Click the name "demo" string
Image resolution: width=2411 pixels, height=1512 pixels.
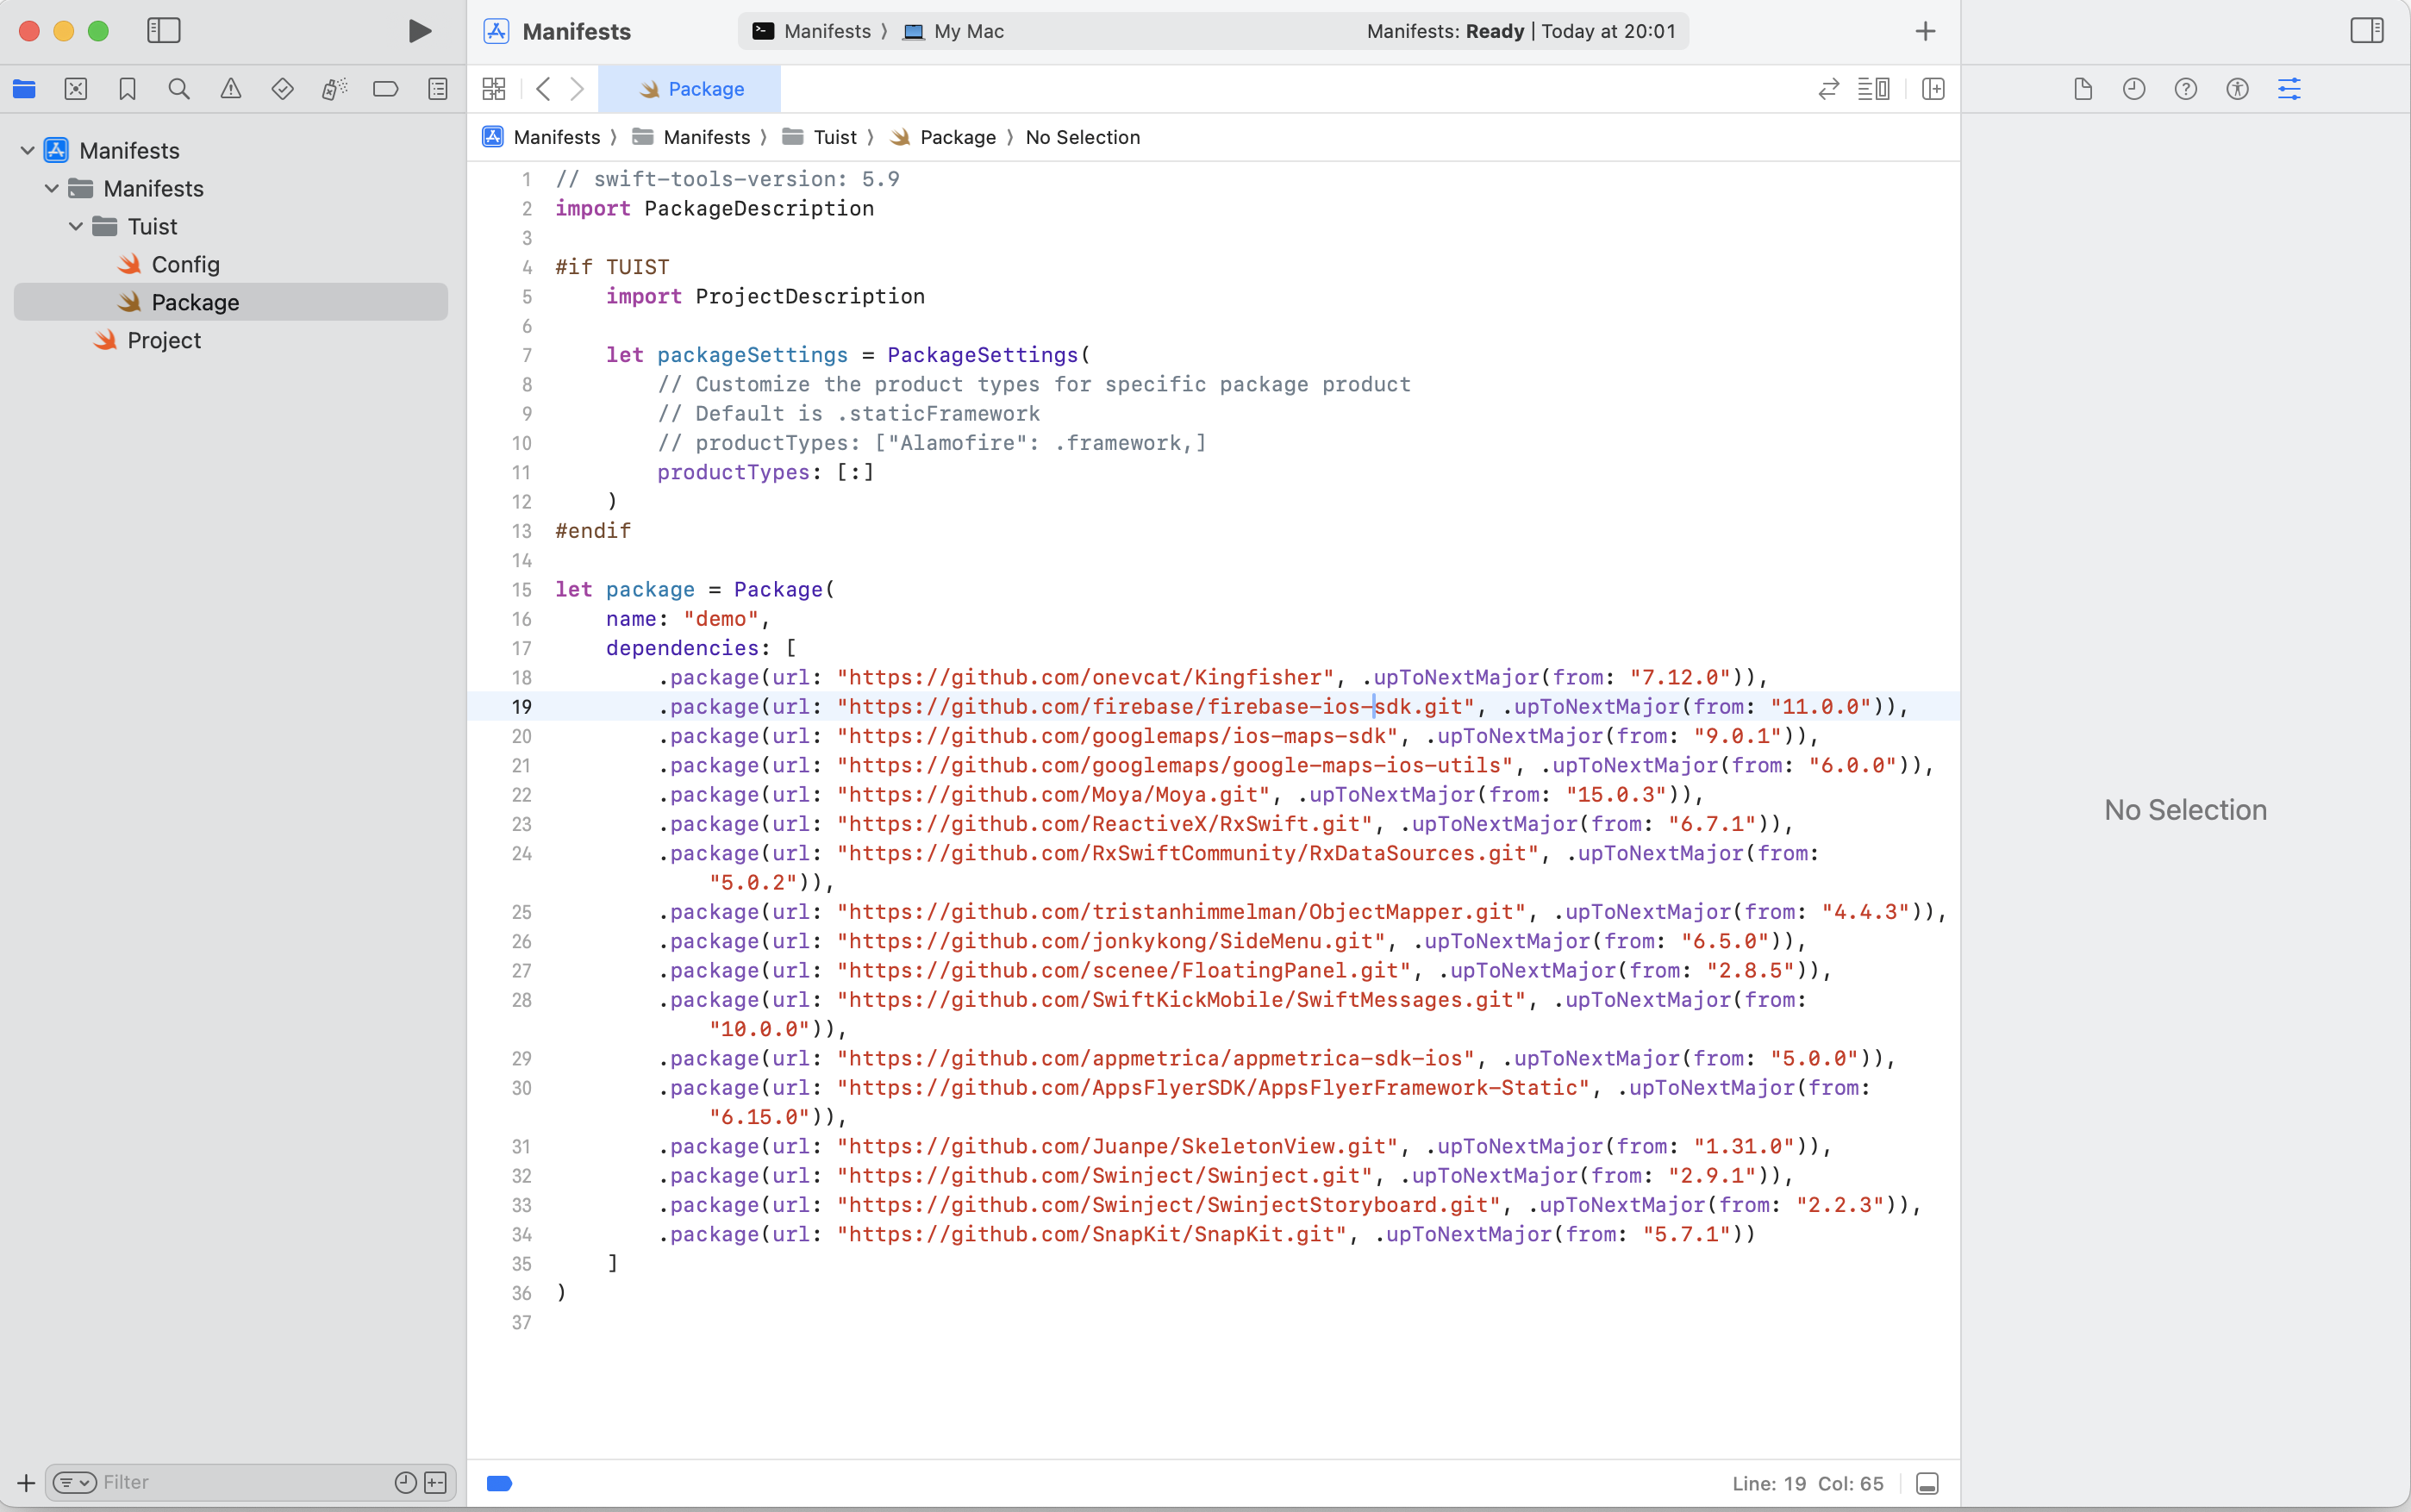tap(721, 618)
